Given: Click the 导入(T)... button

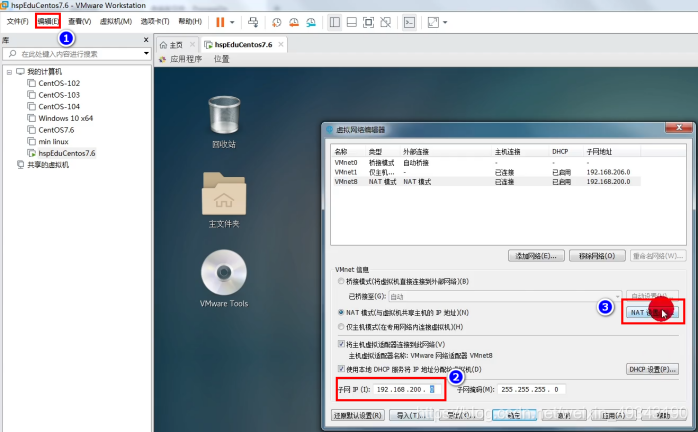Looking at the screenshot, I should [412, 415].
